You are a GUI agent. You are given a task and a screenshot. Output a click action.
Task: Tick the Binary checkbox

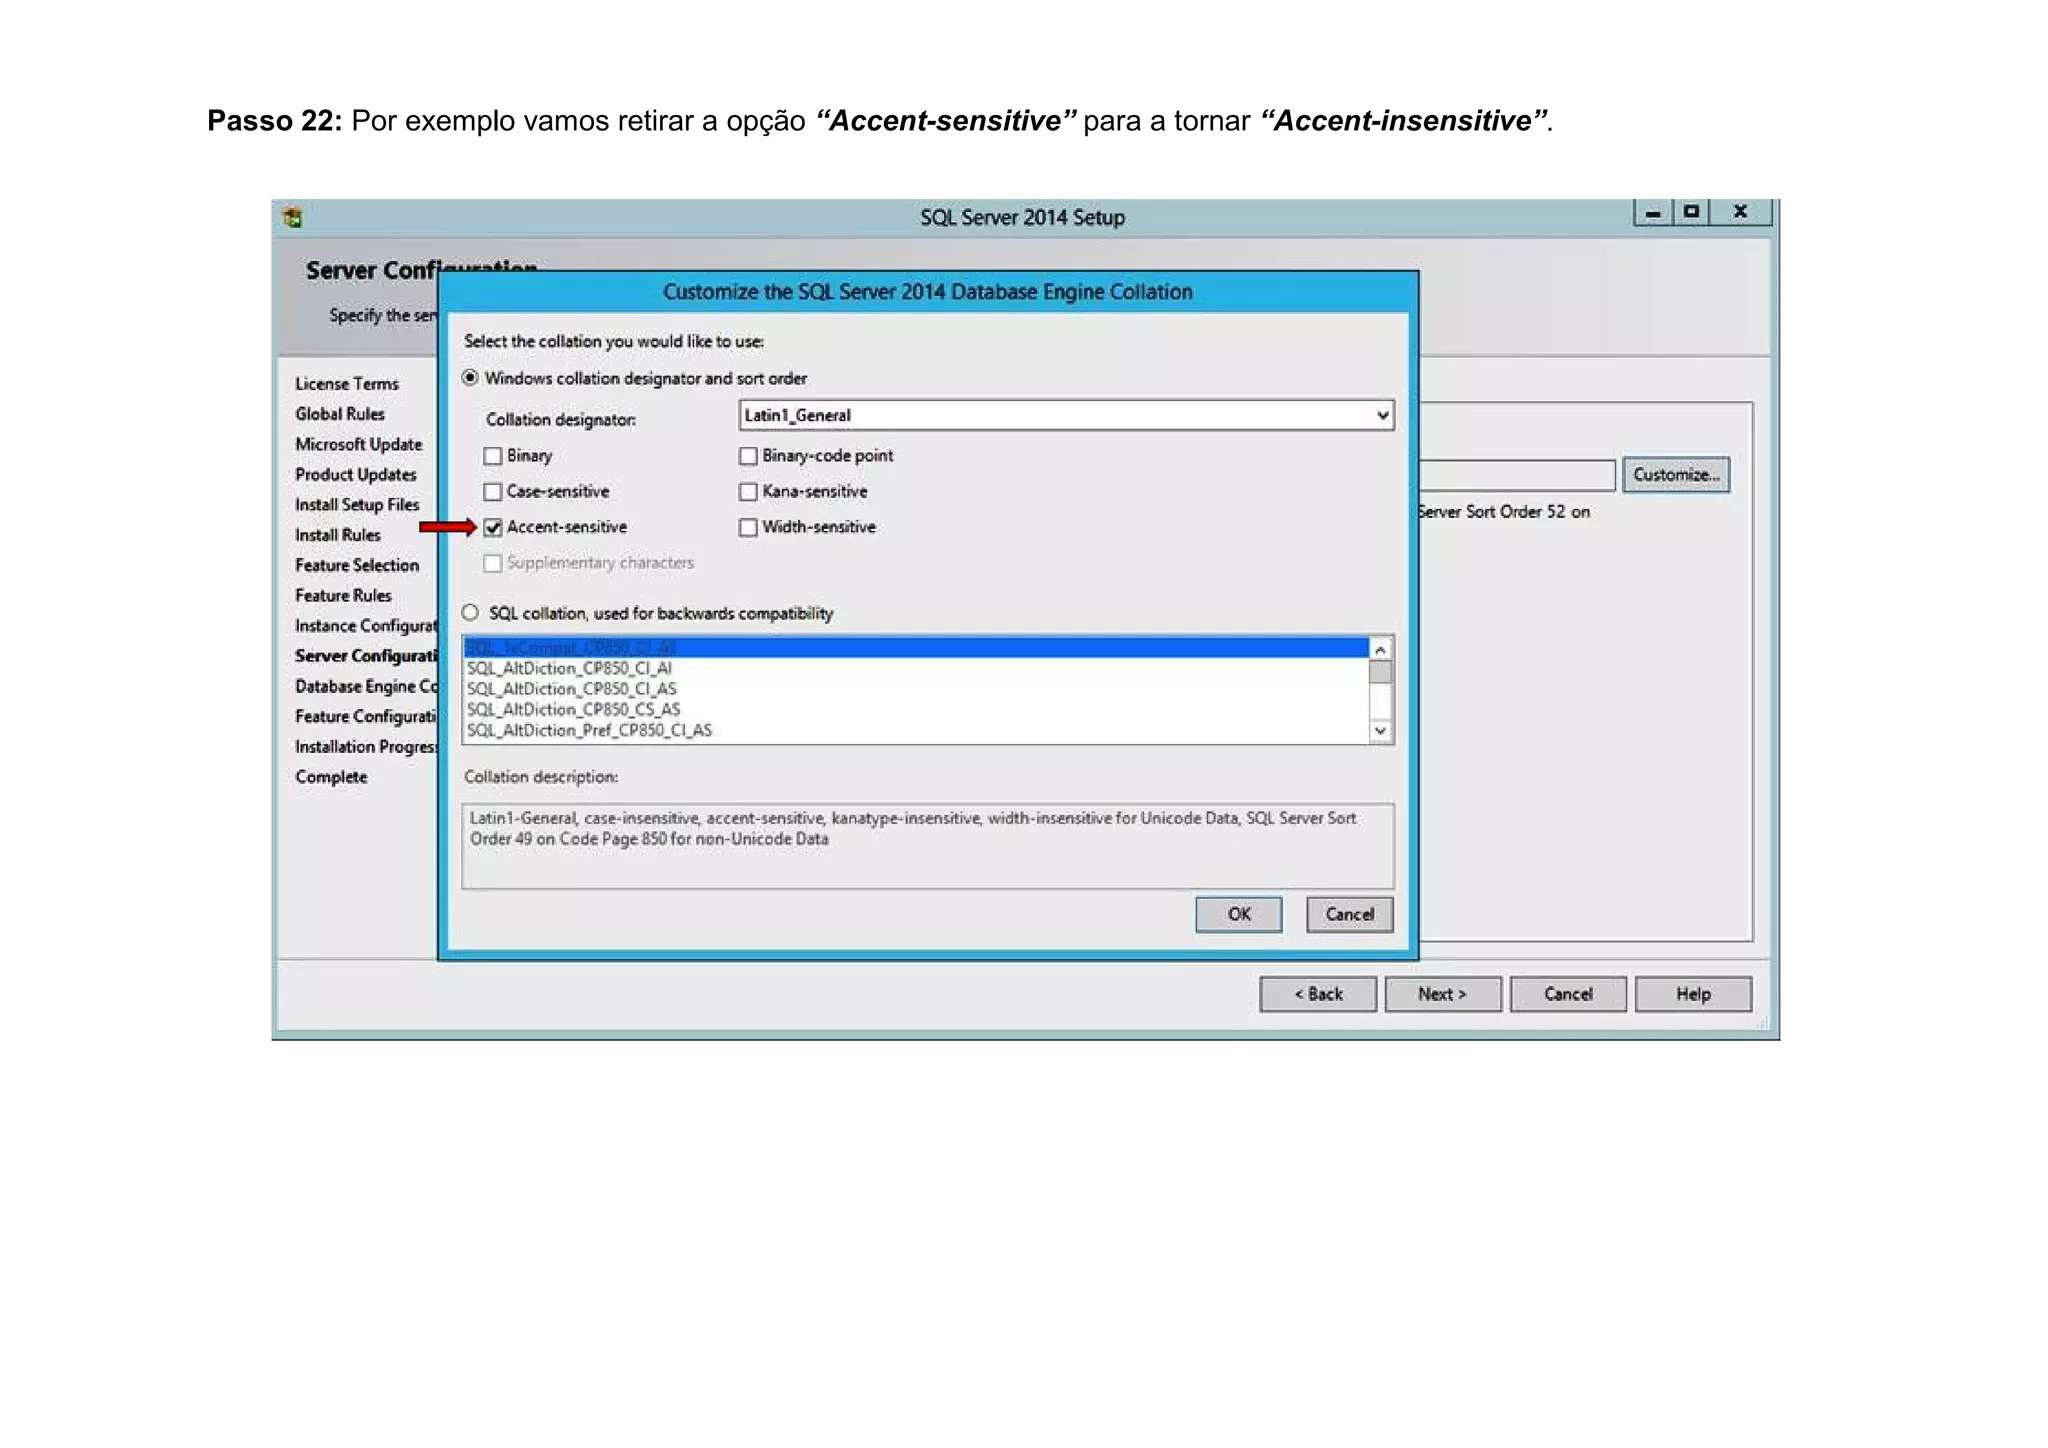[x=493, y=456]
